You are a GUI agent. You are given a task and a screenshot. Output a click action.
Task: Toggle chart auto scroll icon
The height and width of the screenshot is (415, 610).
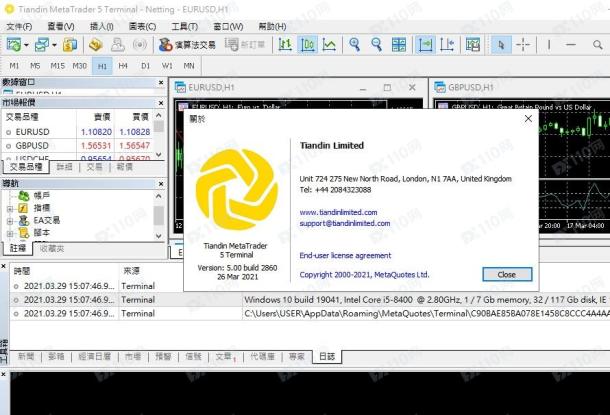tap(425, 45)
